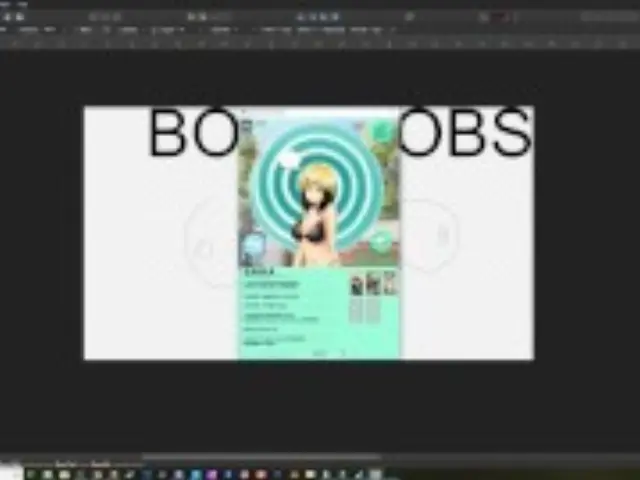Open the light blue icon in the taskbar

pos(196,474)
